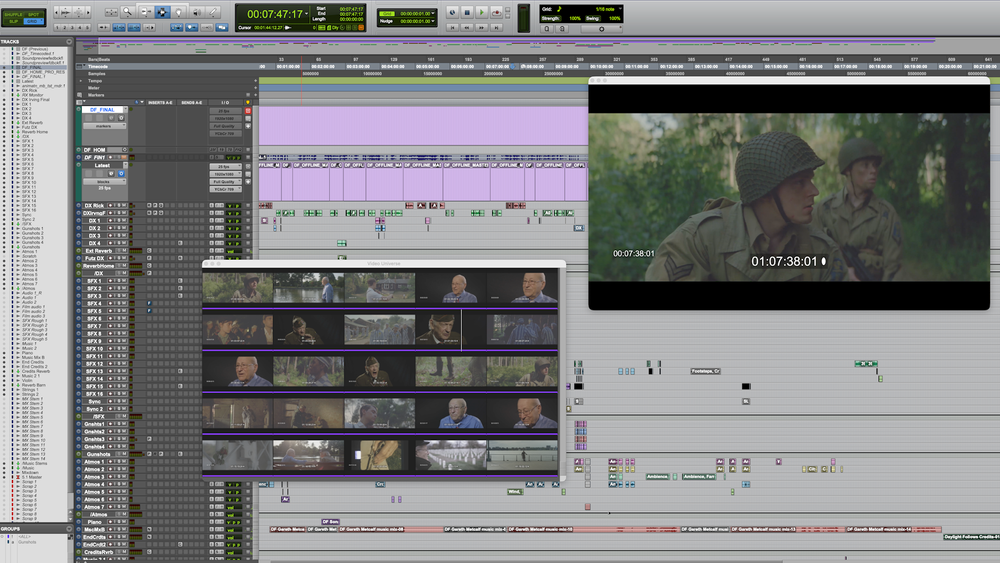The width and height of the screenshot is (1000, 563).
Task: Open the Grid value dropdown
Action: point(433,13)
